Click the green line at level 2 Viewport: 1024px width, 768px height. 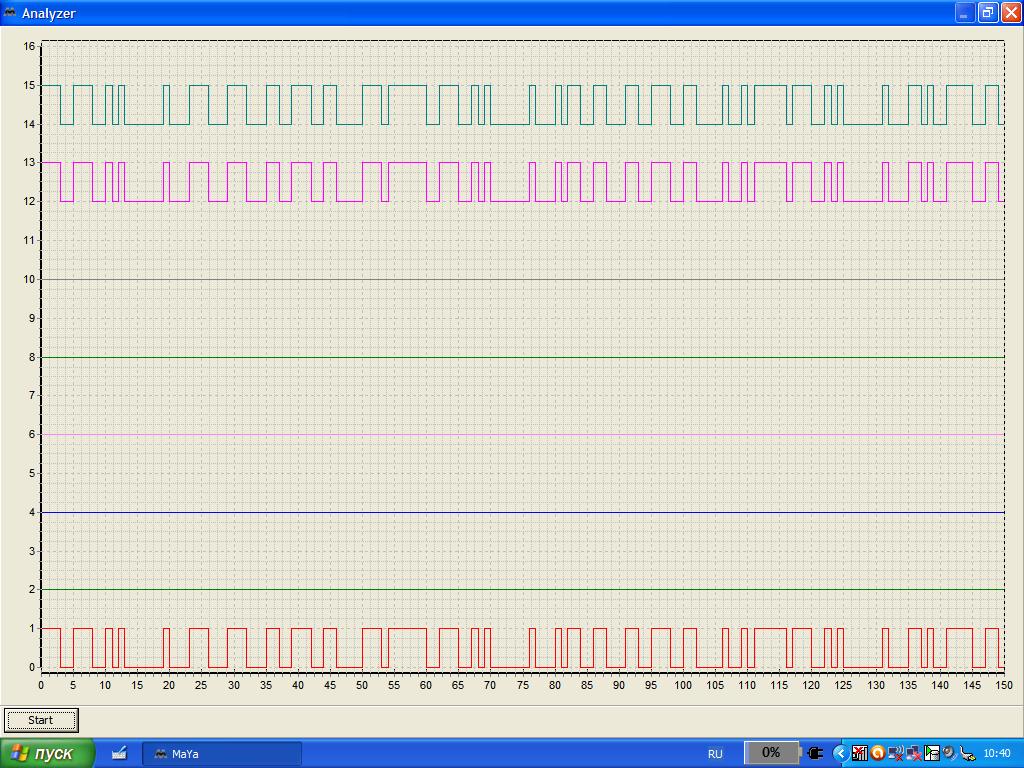(522, 590)
